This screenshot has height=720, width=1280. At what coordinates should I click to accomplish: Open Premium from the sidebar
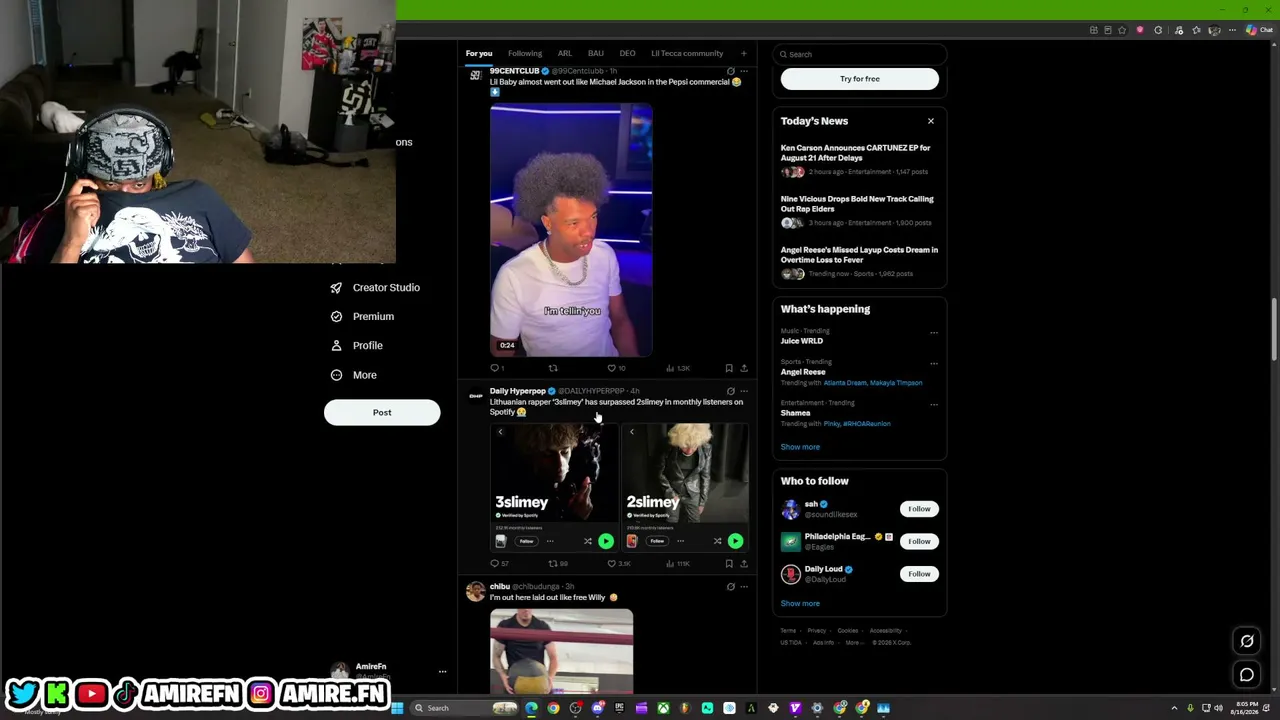click(362, 316)
